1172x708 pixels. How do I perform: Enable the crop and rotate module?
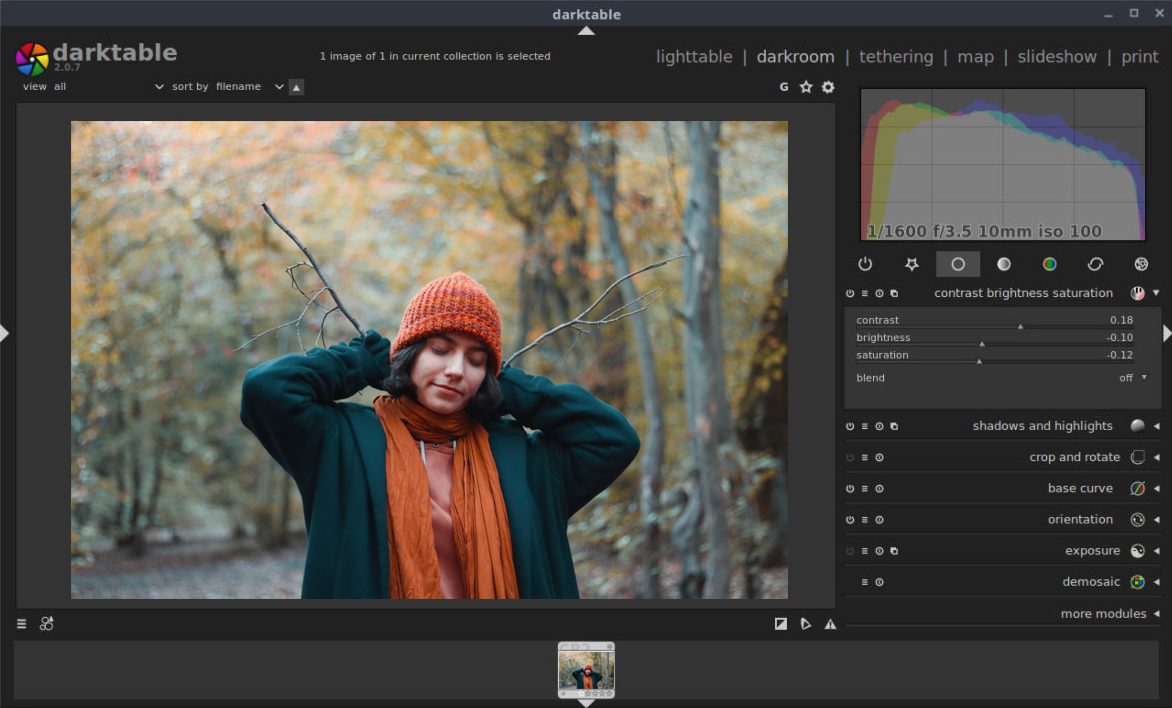click(x=850, y=458)
